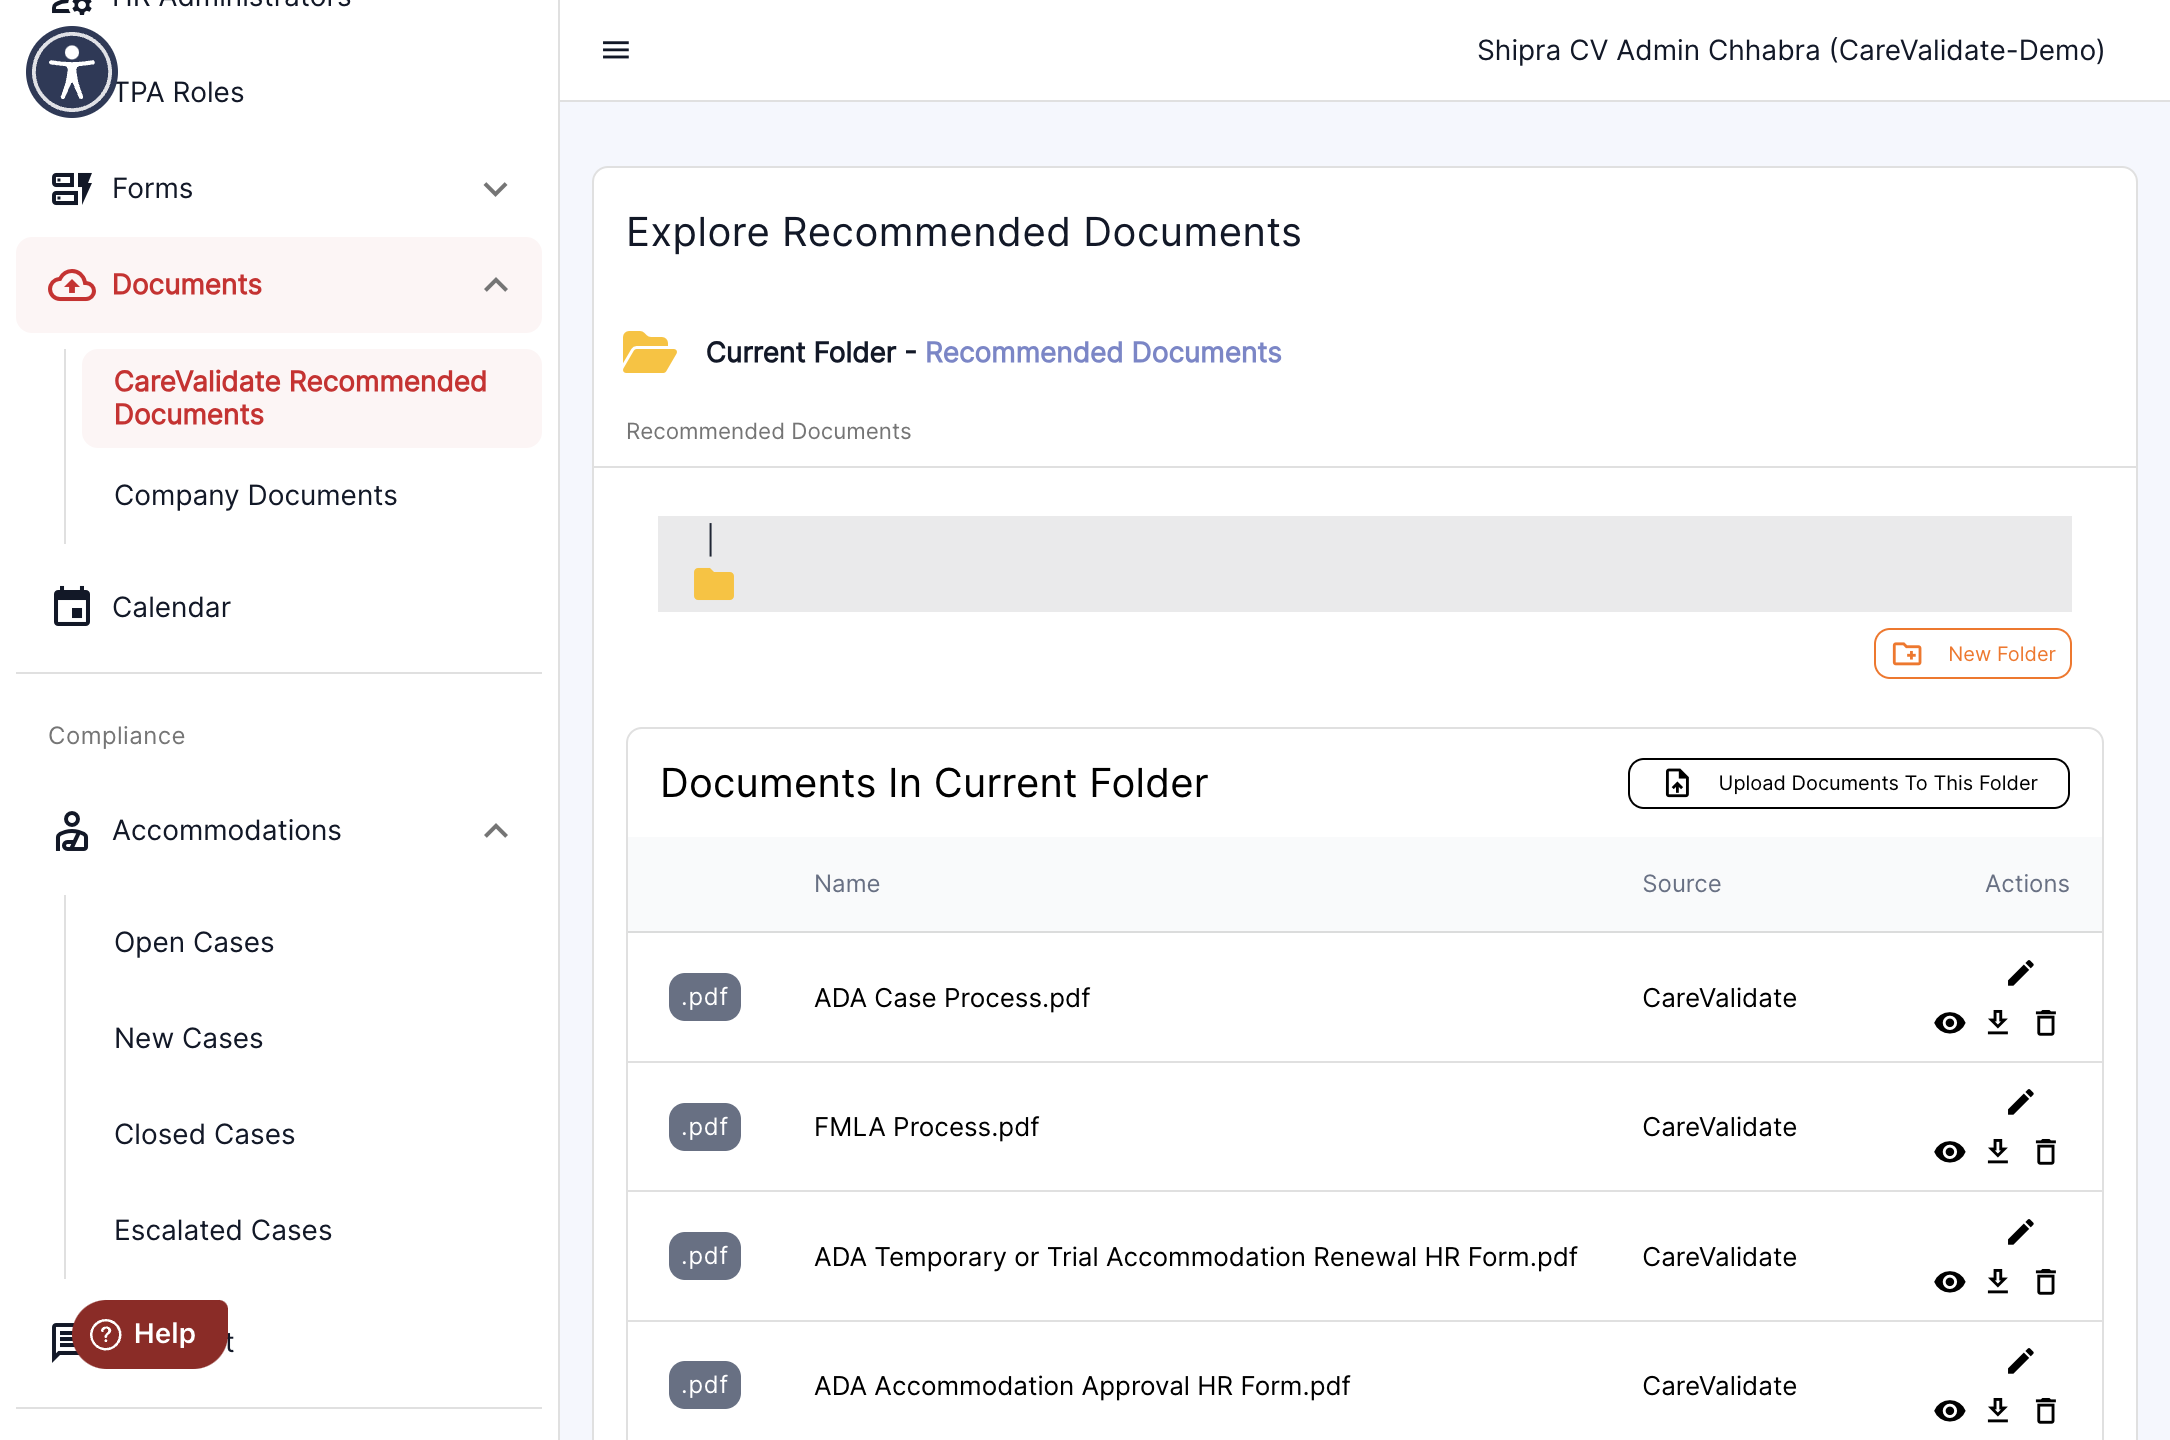Go to New Cases

click(x=189, y=1038)
